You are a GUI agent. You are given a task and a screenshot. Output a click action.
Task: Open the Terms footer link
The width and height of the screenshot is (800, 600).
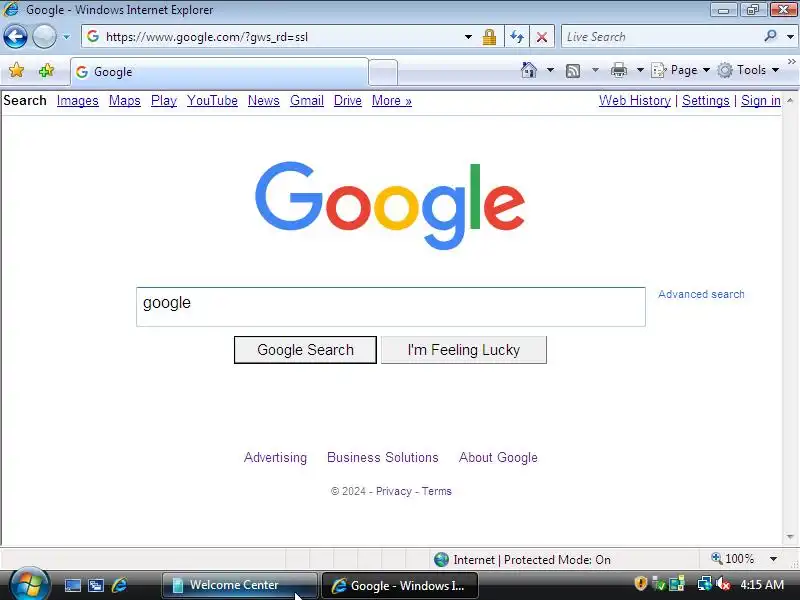click(x=437, y=491)
